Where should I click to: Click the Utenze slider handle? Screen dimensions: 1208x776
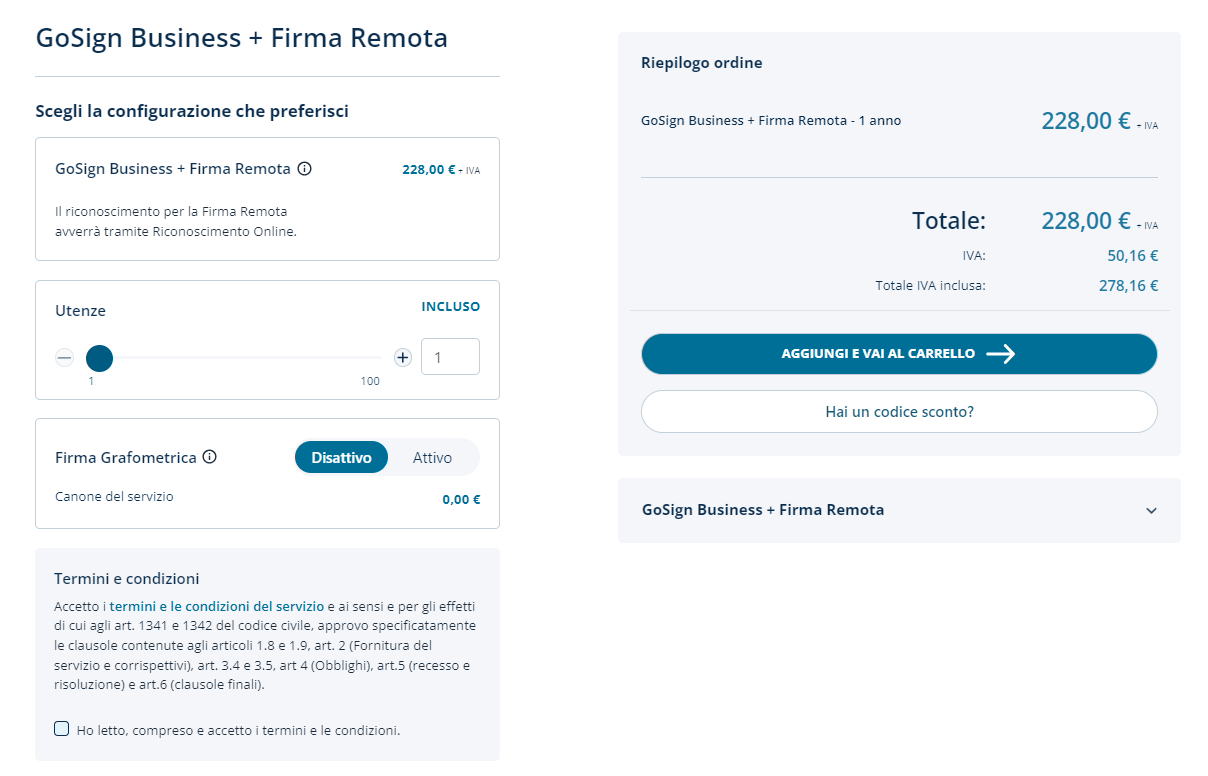[x=99, y=358]
